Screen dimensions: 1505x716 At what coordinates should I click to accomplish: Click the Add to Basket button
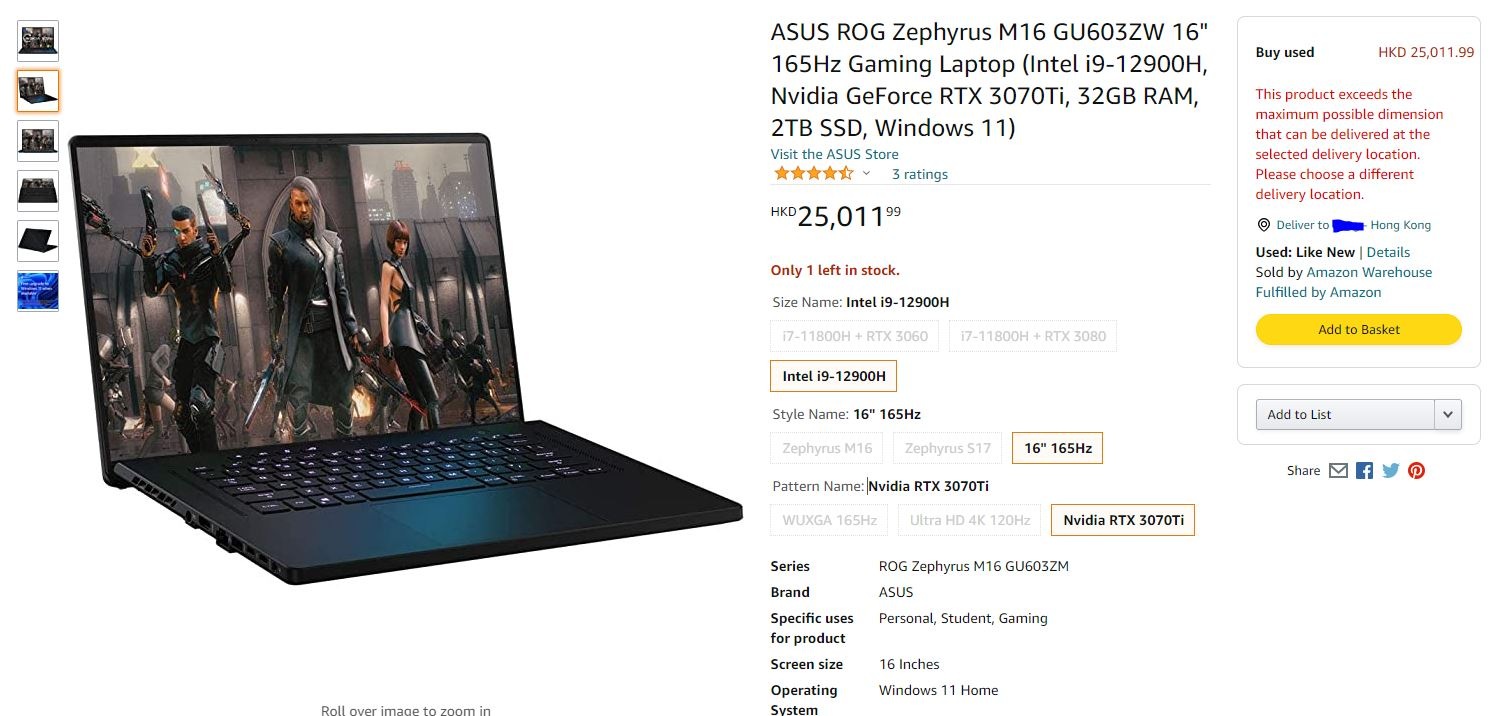pyautogui.click(x=1358, y=329)
